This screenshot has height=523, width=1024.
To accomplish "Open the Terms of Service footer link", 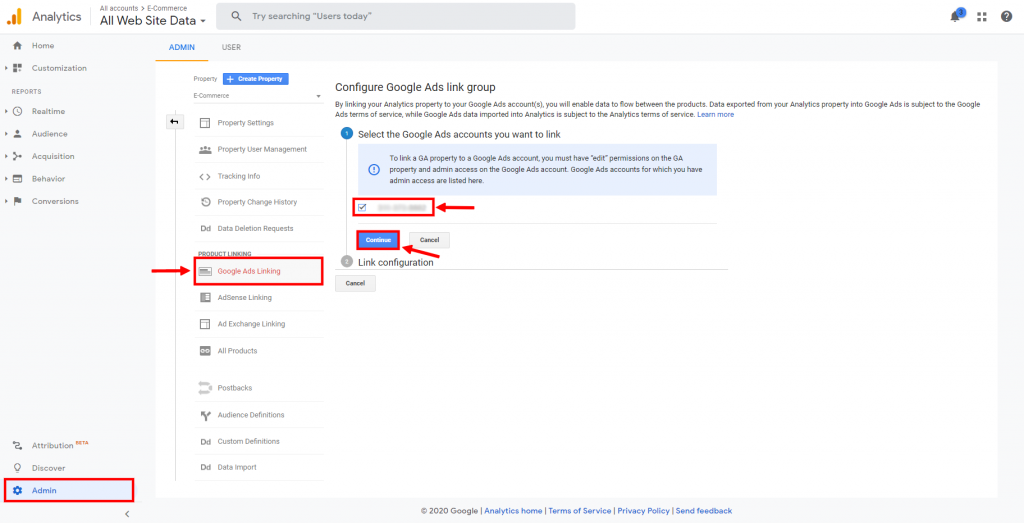I will pyautogui.click(x=580, y=511).
